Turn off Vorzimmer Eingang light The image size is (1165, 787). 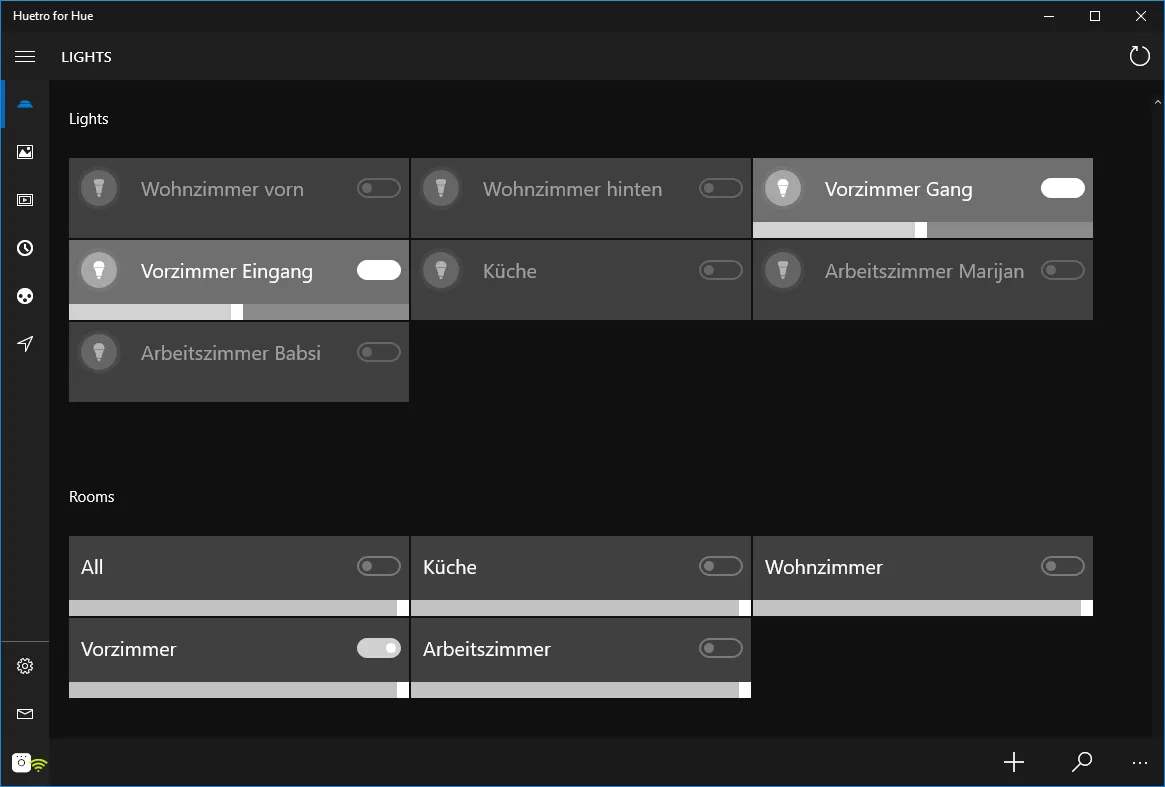click(x=379, y=270)
